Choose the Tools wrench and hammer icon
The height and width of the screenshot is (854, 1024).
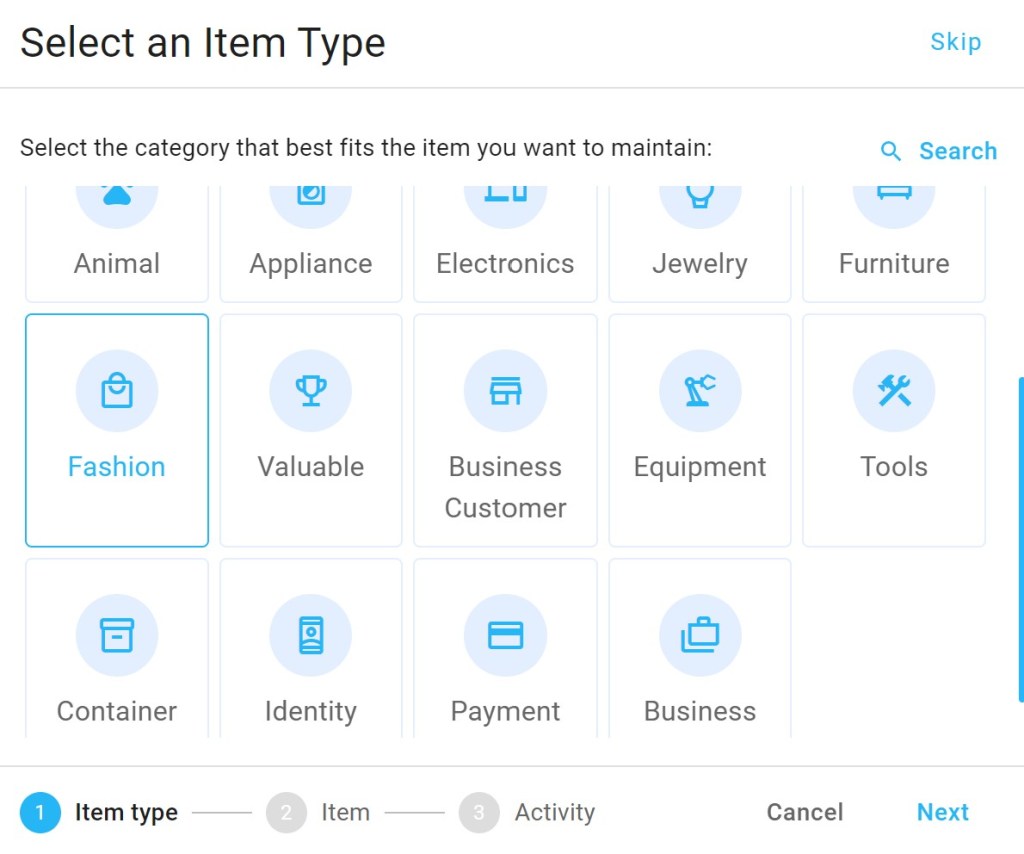click(x=894, y=390)
